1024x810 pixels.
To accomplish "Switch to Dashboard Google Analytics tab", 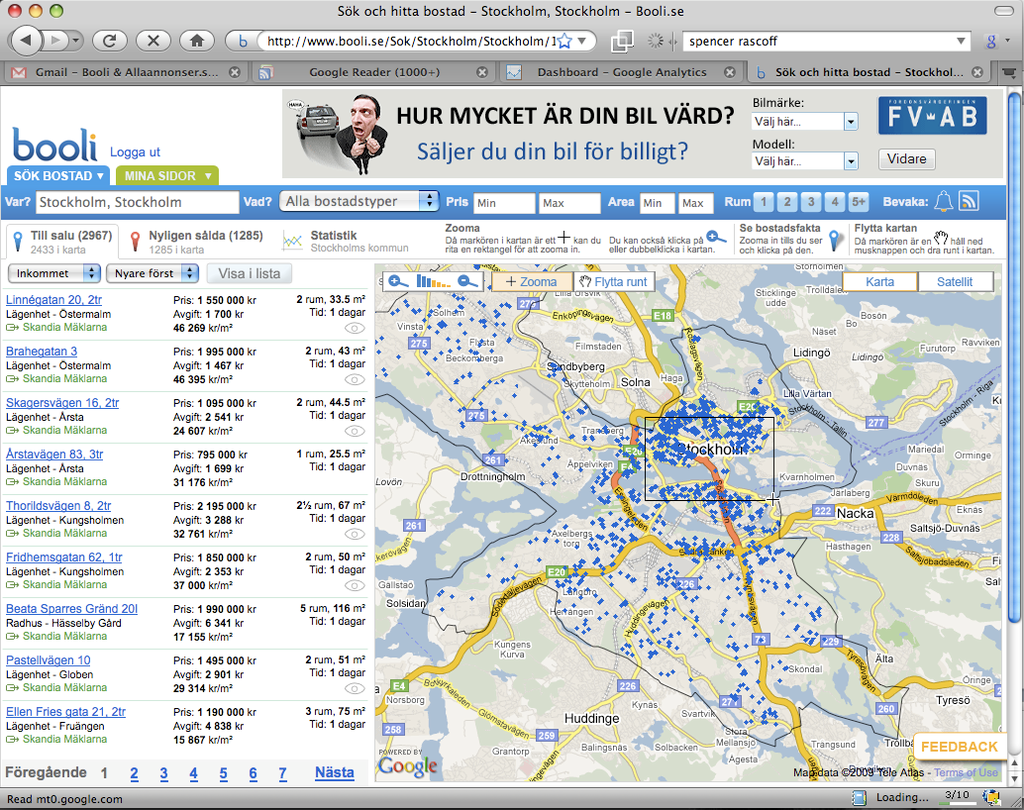I will [x=621, y=72].
